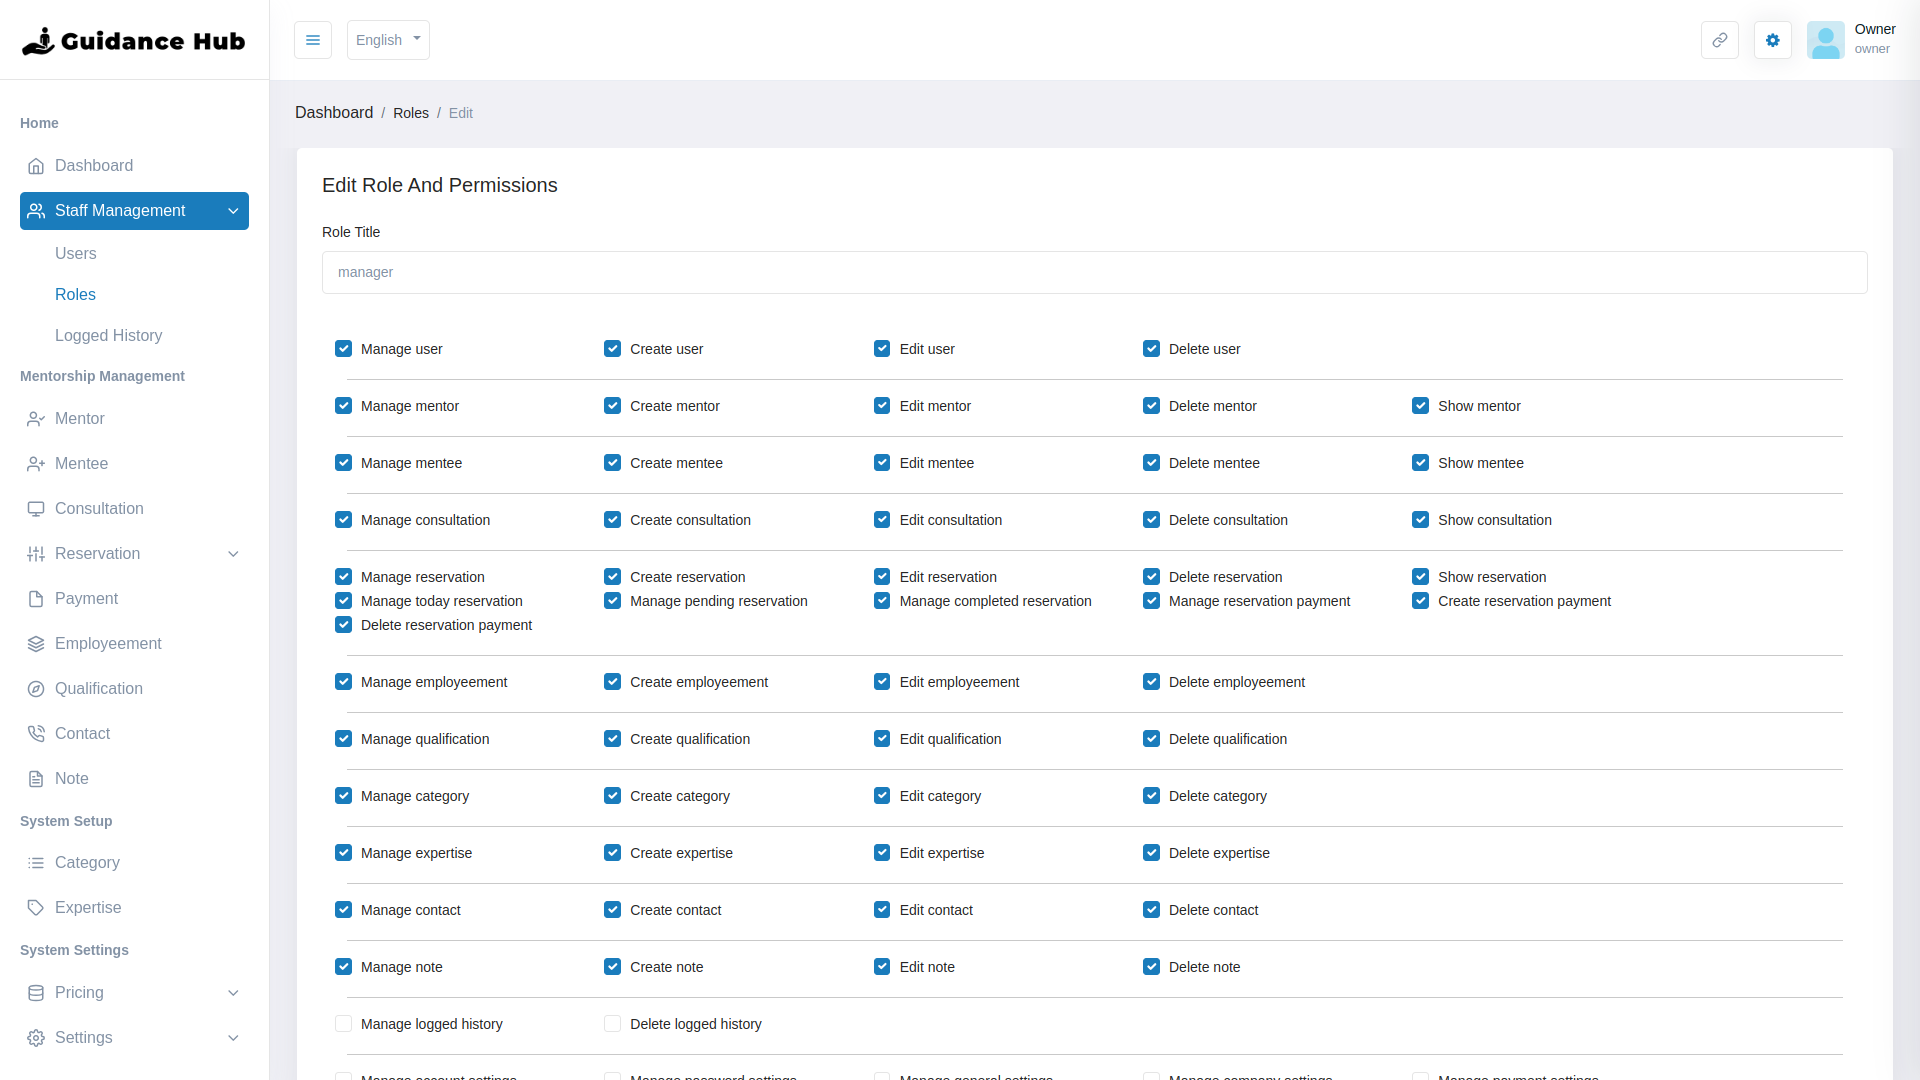This screenshot has width=1920, height=1080.
Task: Click the Guidance Hub logo
Action: (x=133, y=40)
